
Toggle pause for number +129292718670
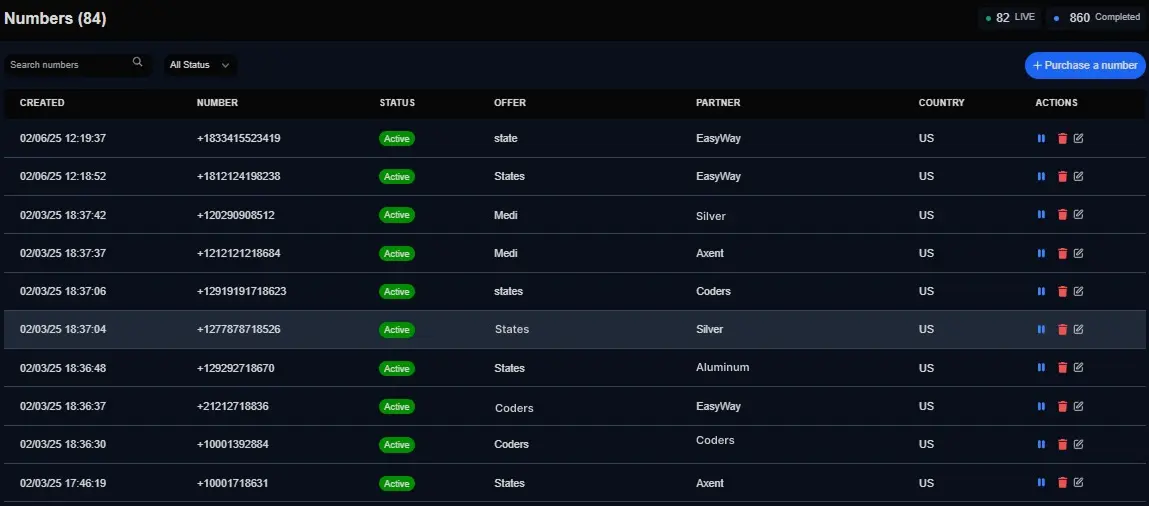click(1041, 368)
